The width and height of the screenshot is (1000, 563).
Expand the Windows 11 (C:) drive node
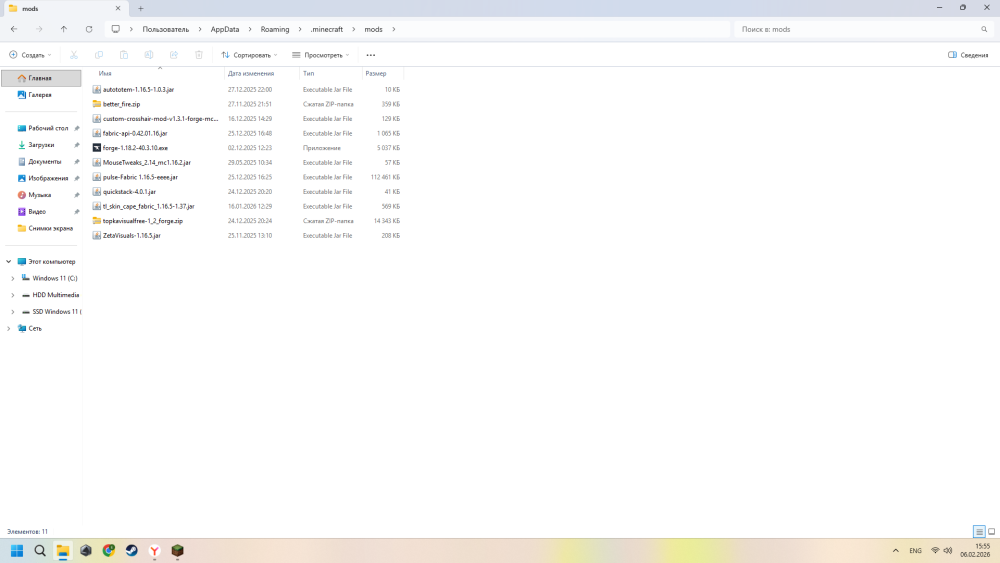click(13, 278)
